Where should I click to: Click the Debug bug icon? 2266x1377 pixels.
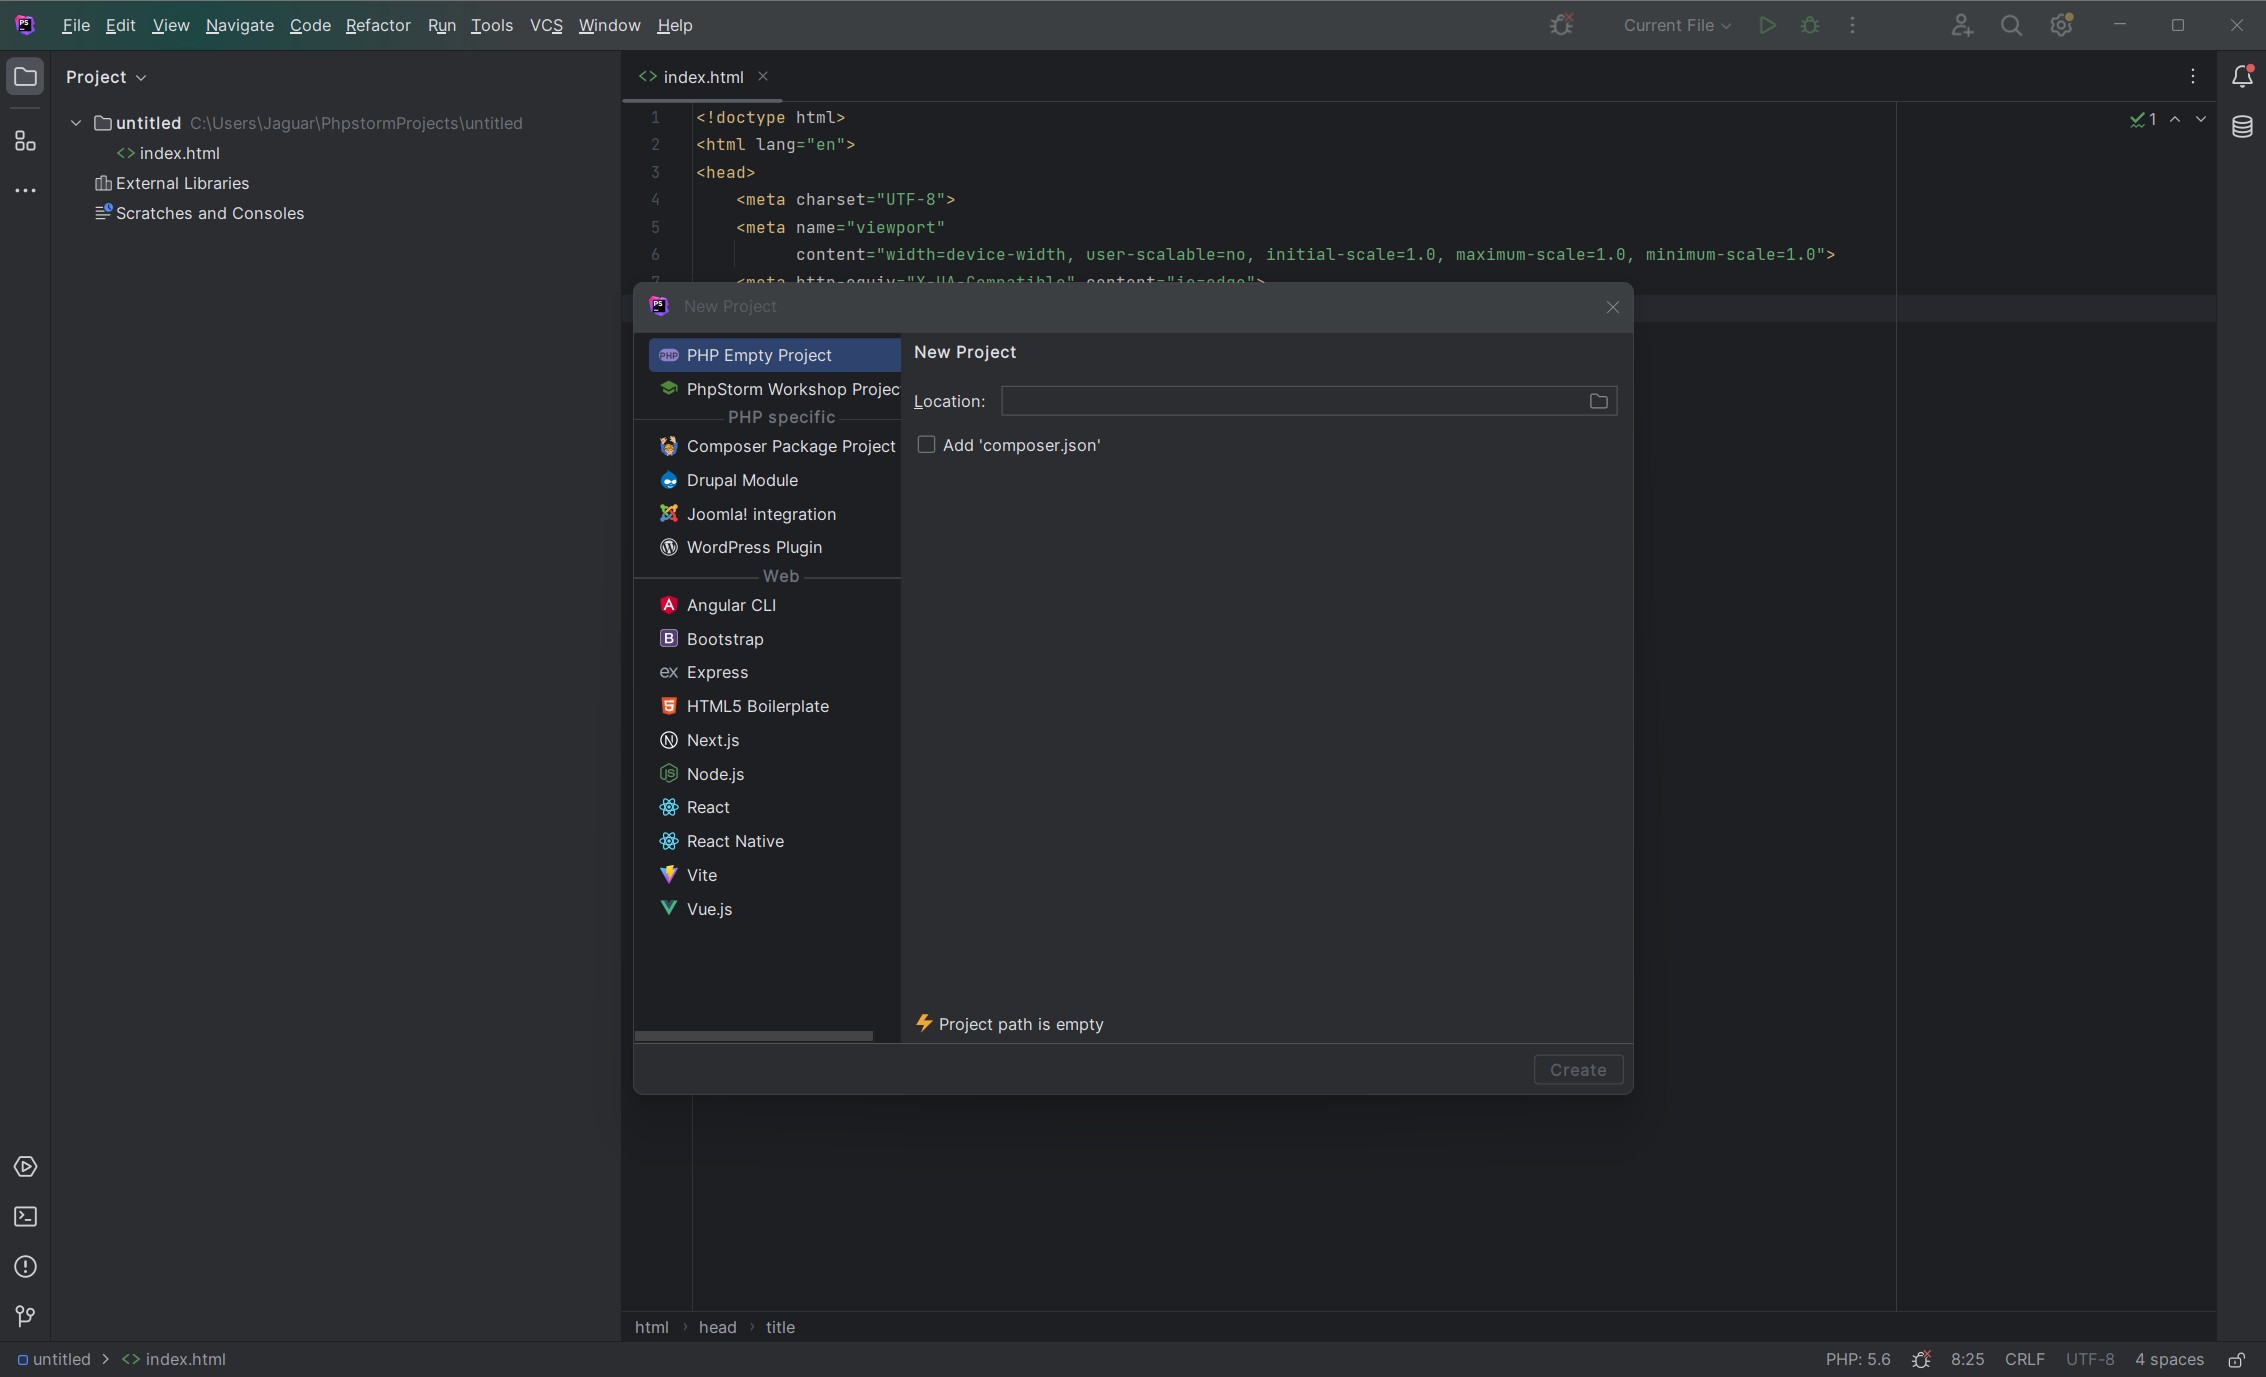click(x=1810, y=26)
